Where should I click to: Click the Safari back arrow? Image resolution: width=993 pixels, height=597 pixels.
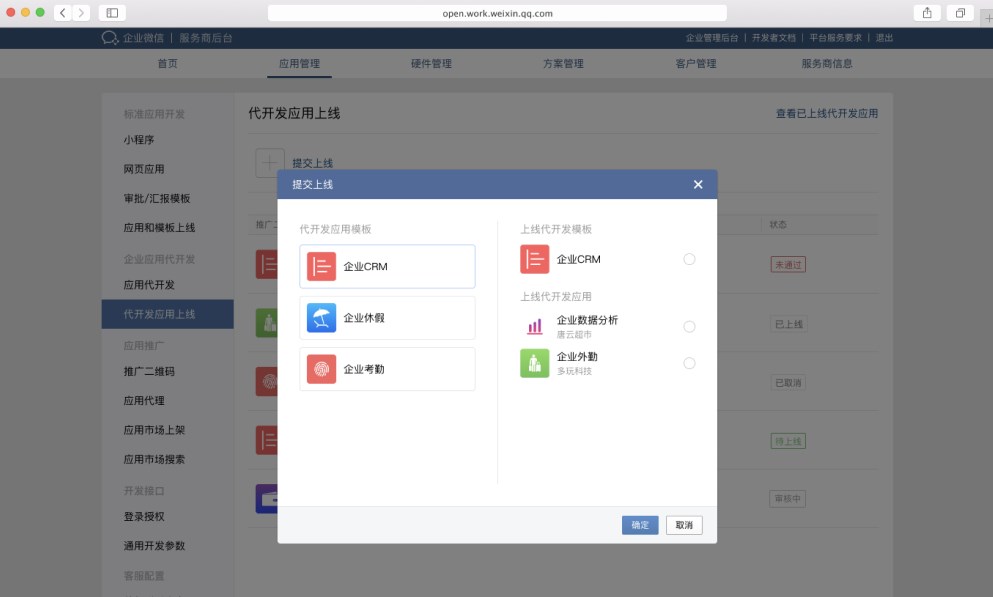(62, 13)
